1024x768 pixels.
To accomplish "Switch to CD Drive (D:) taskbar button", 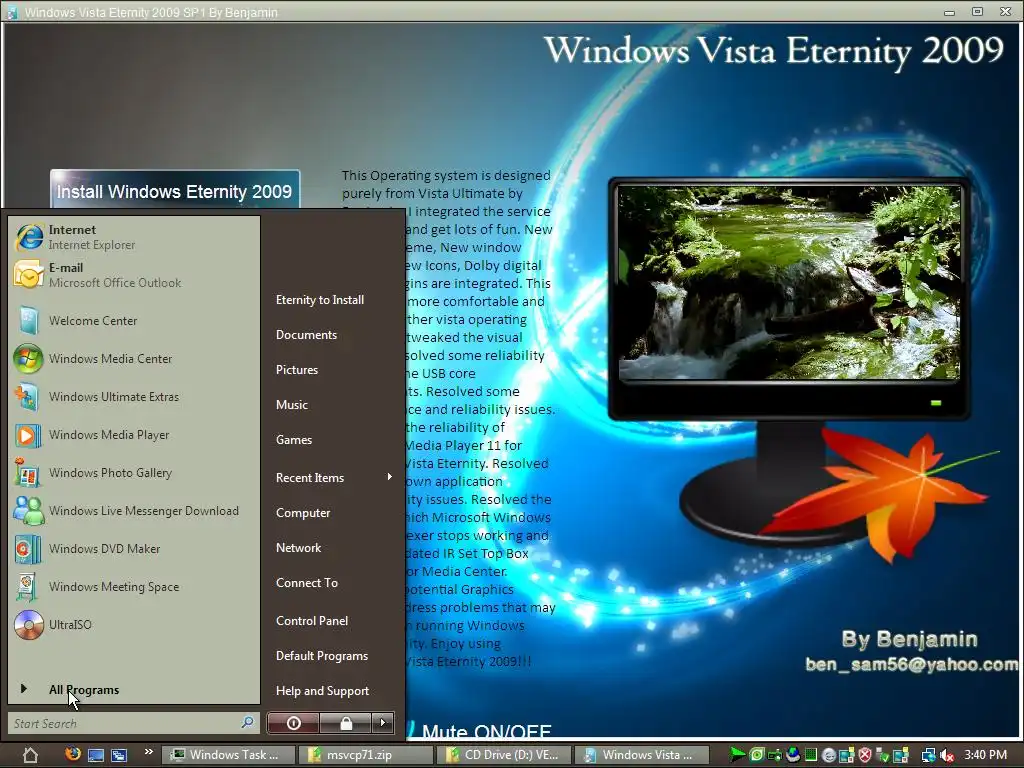I will [x=504, y=755].
